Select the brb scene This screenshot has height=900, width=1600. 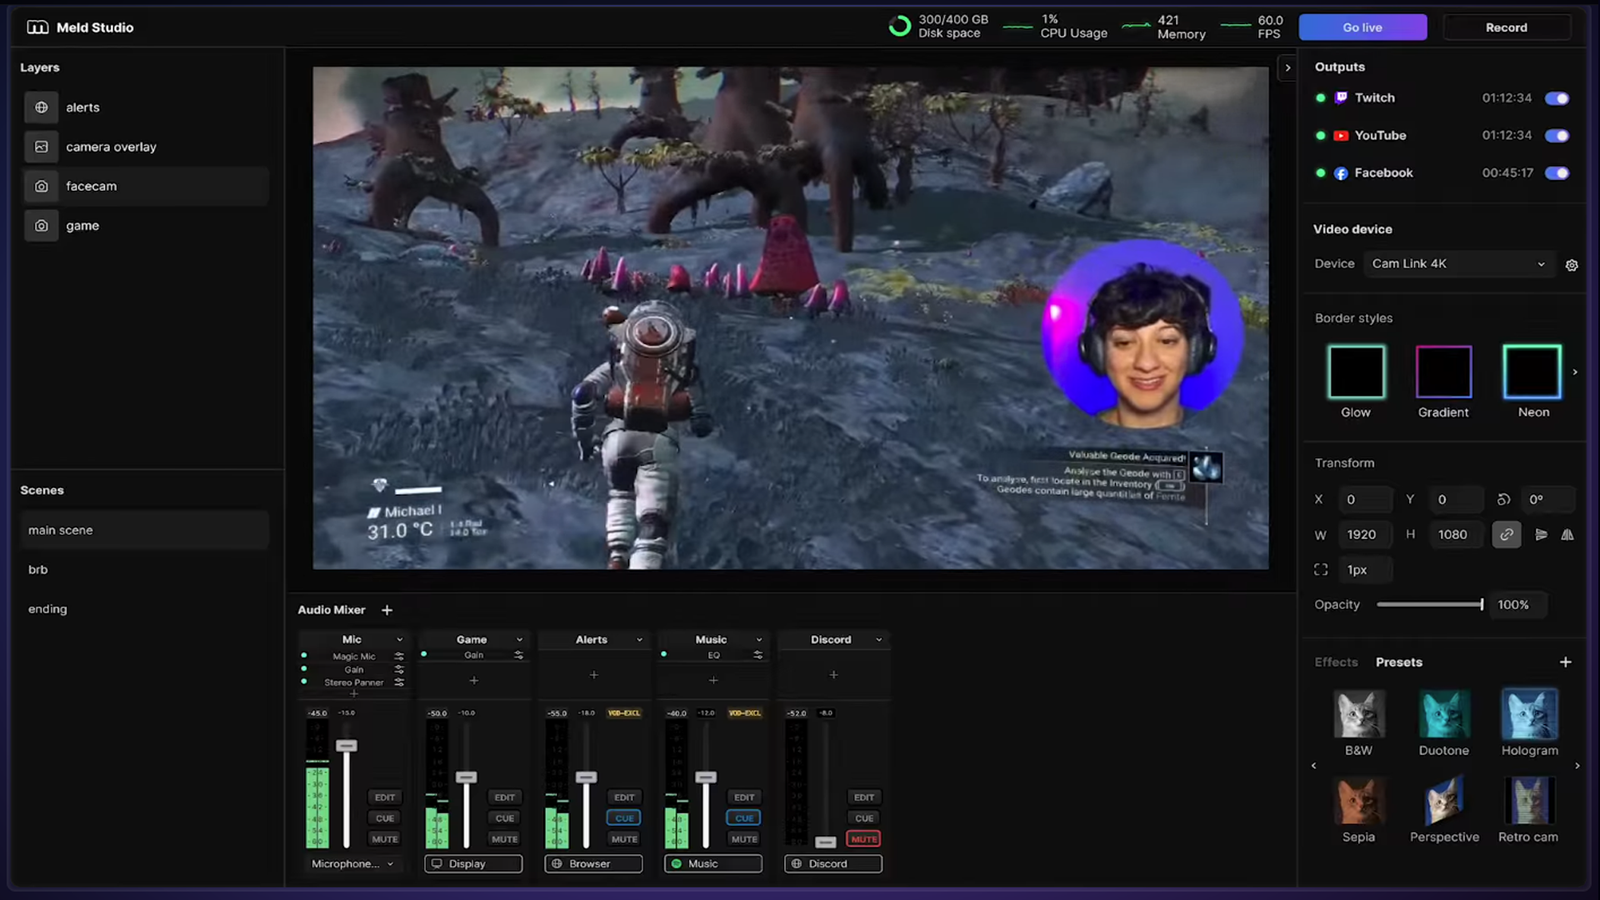pyautogui.click(x=38, y=570)
